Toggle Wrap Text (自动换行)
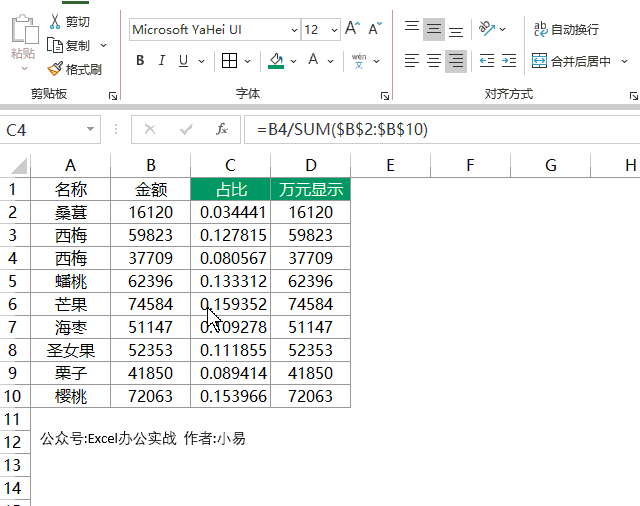 (565, 29)
